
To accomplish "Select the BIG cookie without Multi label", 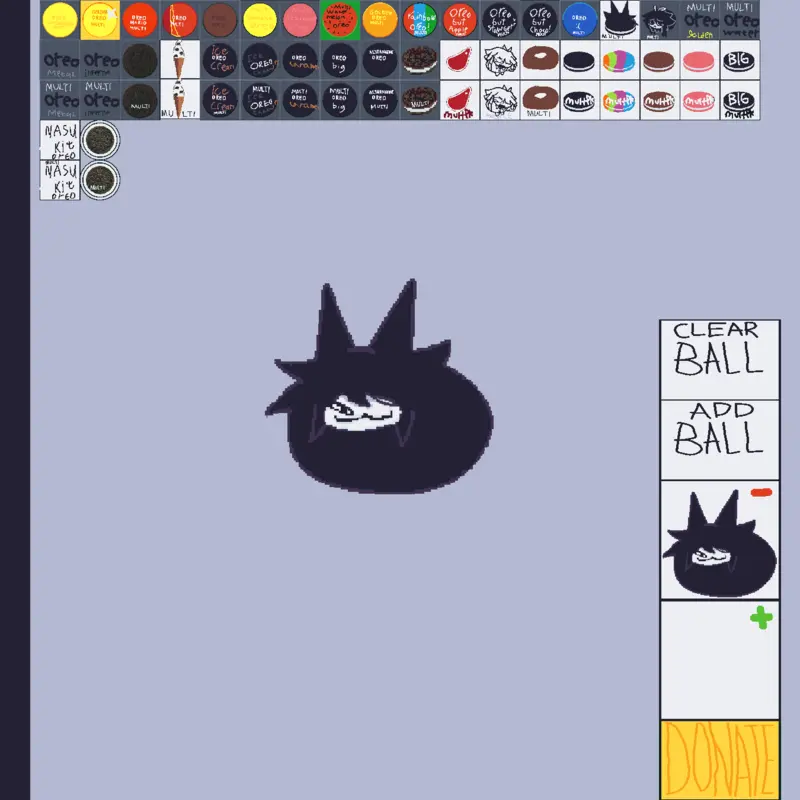I will click(740, 60).
